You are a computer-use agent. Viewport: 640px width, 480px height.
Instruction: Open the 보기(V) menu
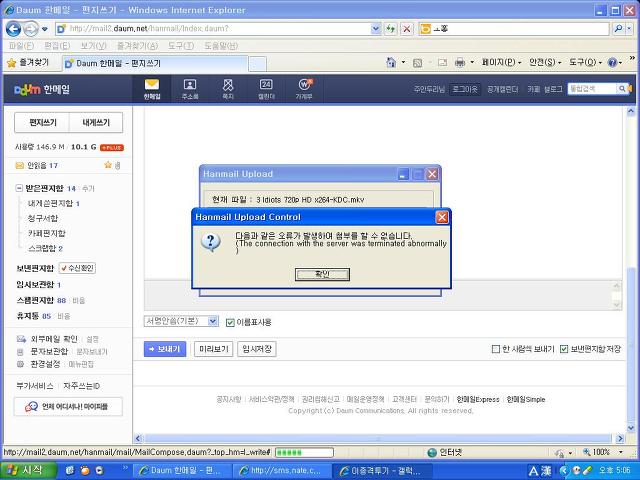point(93,46)
